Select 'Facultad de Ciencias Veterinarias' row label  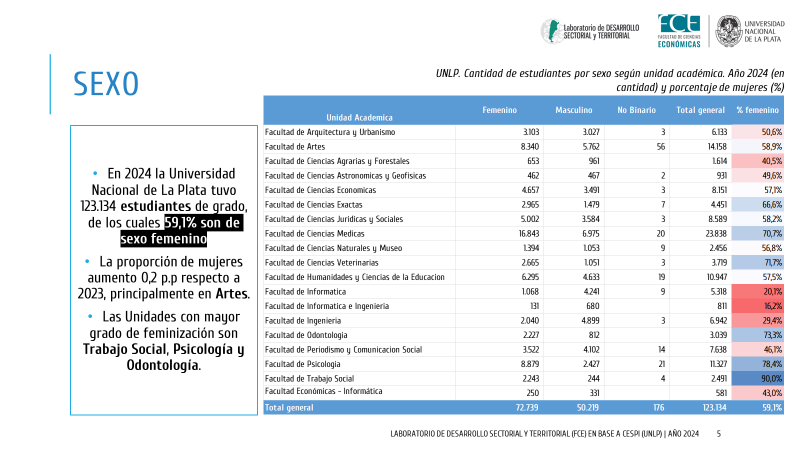pos(321,263)
